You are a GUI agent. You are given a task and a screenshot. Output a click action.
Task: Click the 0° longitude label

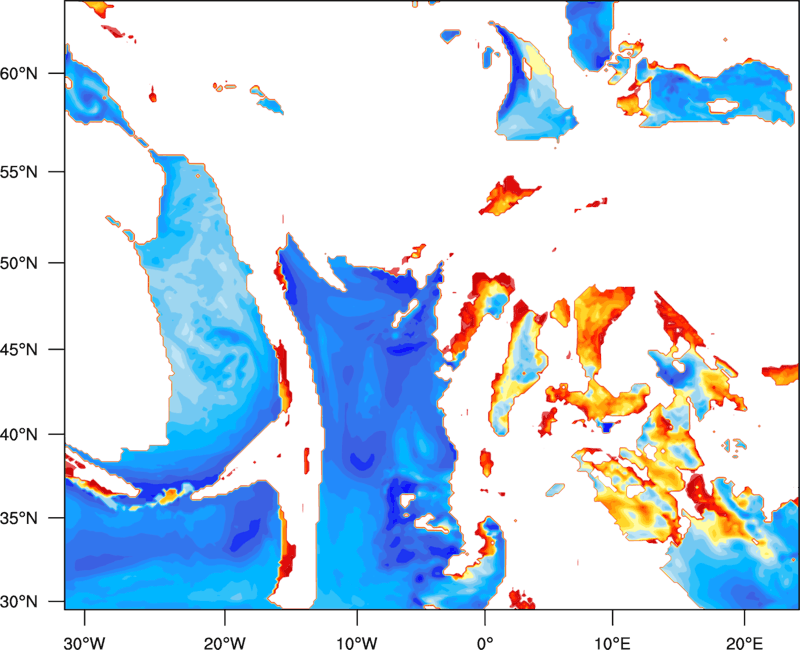tap(485, 643)
